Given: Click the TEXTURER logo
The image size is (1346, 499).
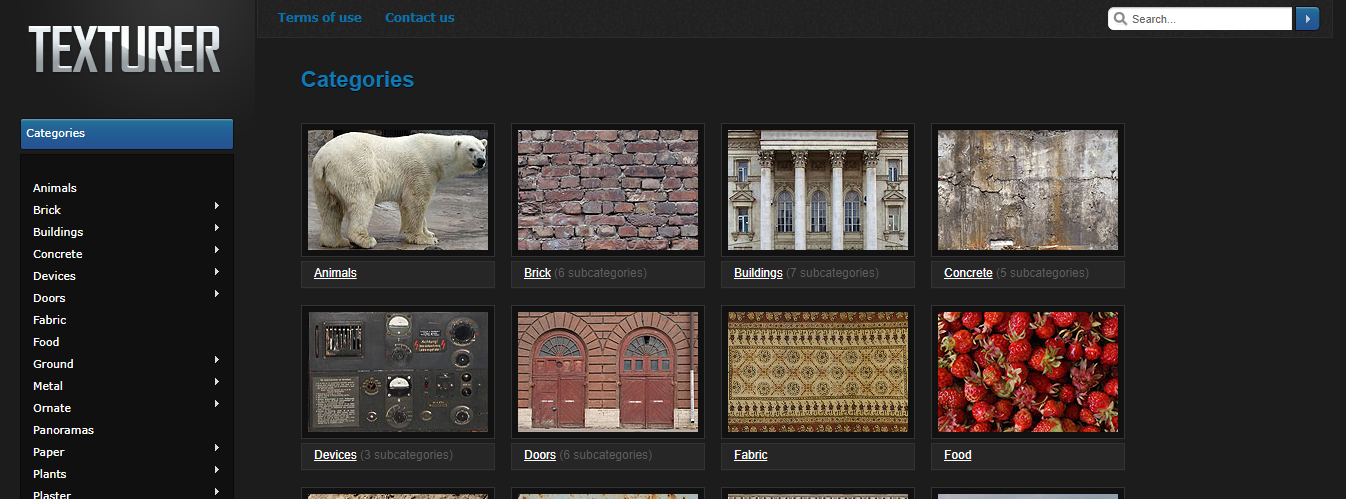Looking at the screenshot, I should pyautogui.click(x=124, y=49).
